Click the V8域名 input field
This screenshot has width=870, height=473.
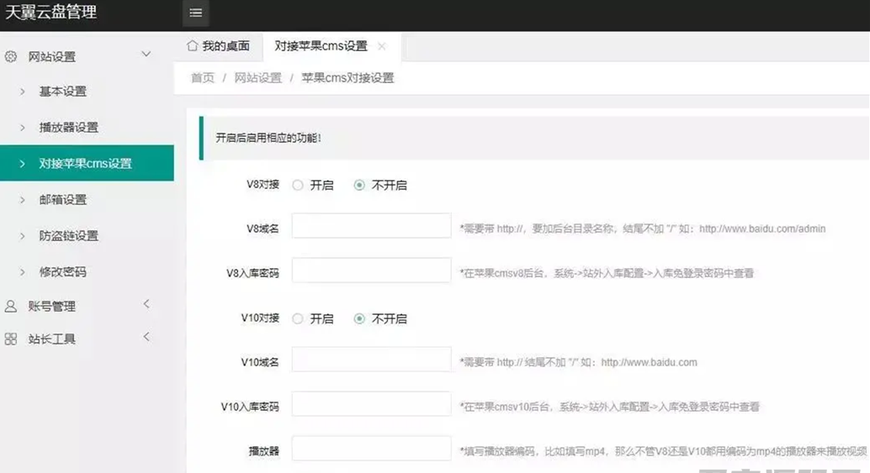tap(371, 227)
